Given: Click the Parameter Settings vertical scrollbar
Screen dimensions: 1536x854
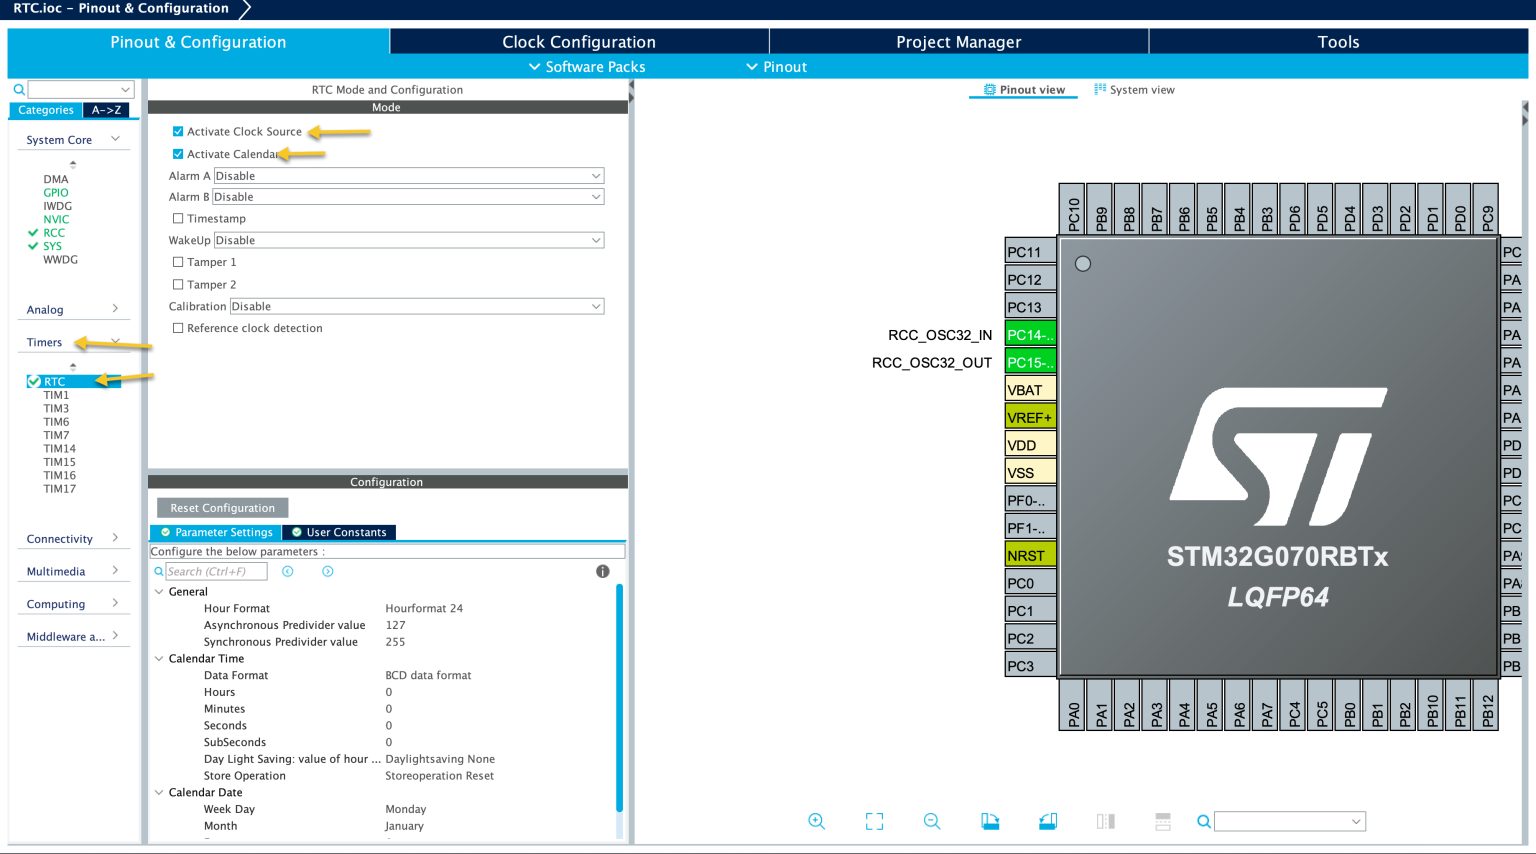Looking at the screenshot, I should point(620,698).
